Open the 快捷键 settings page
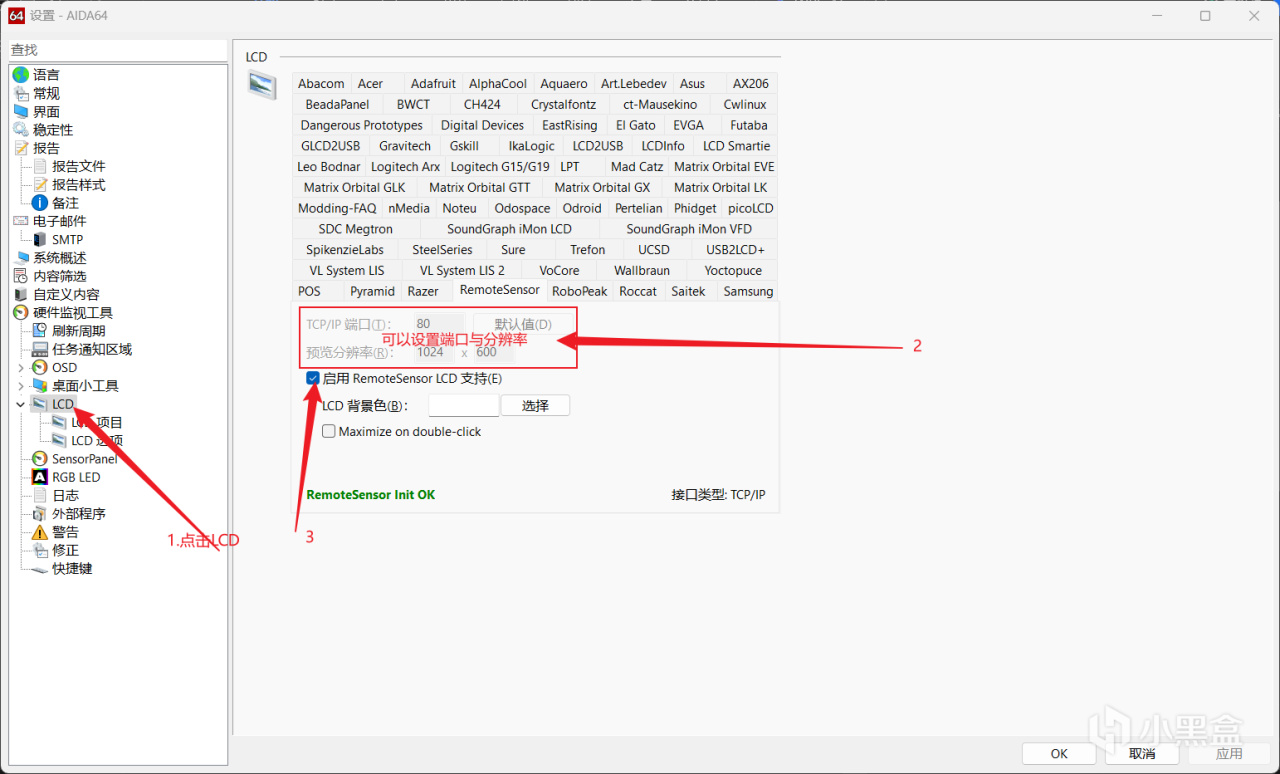 point(72,569)
